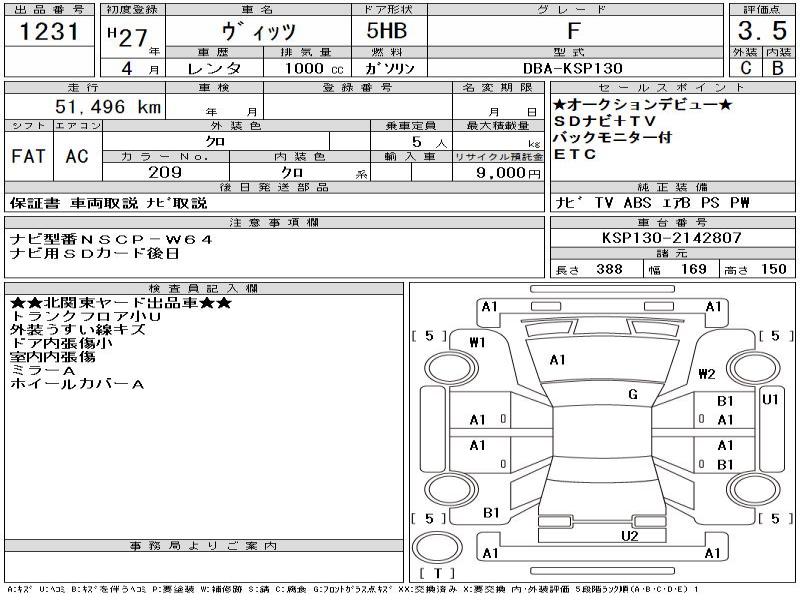Click the W1 repair mark on the car diagram
The width and height of the screenshot is (800, 600).
[x=477, y=342]
